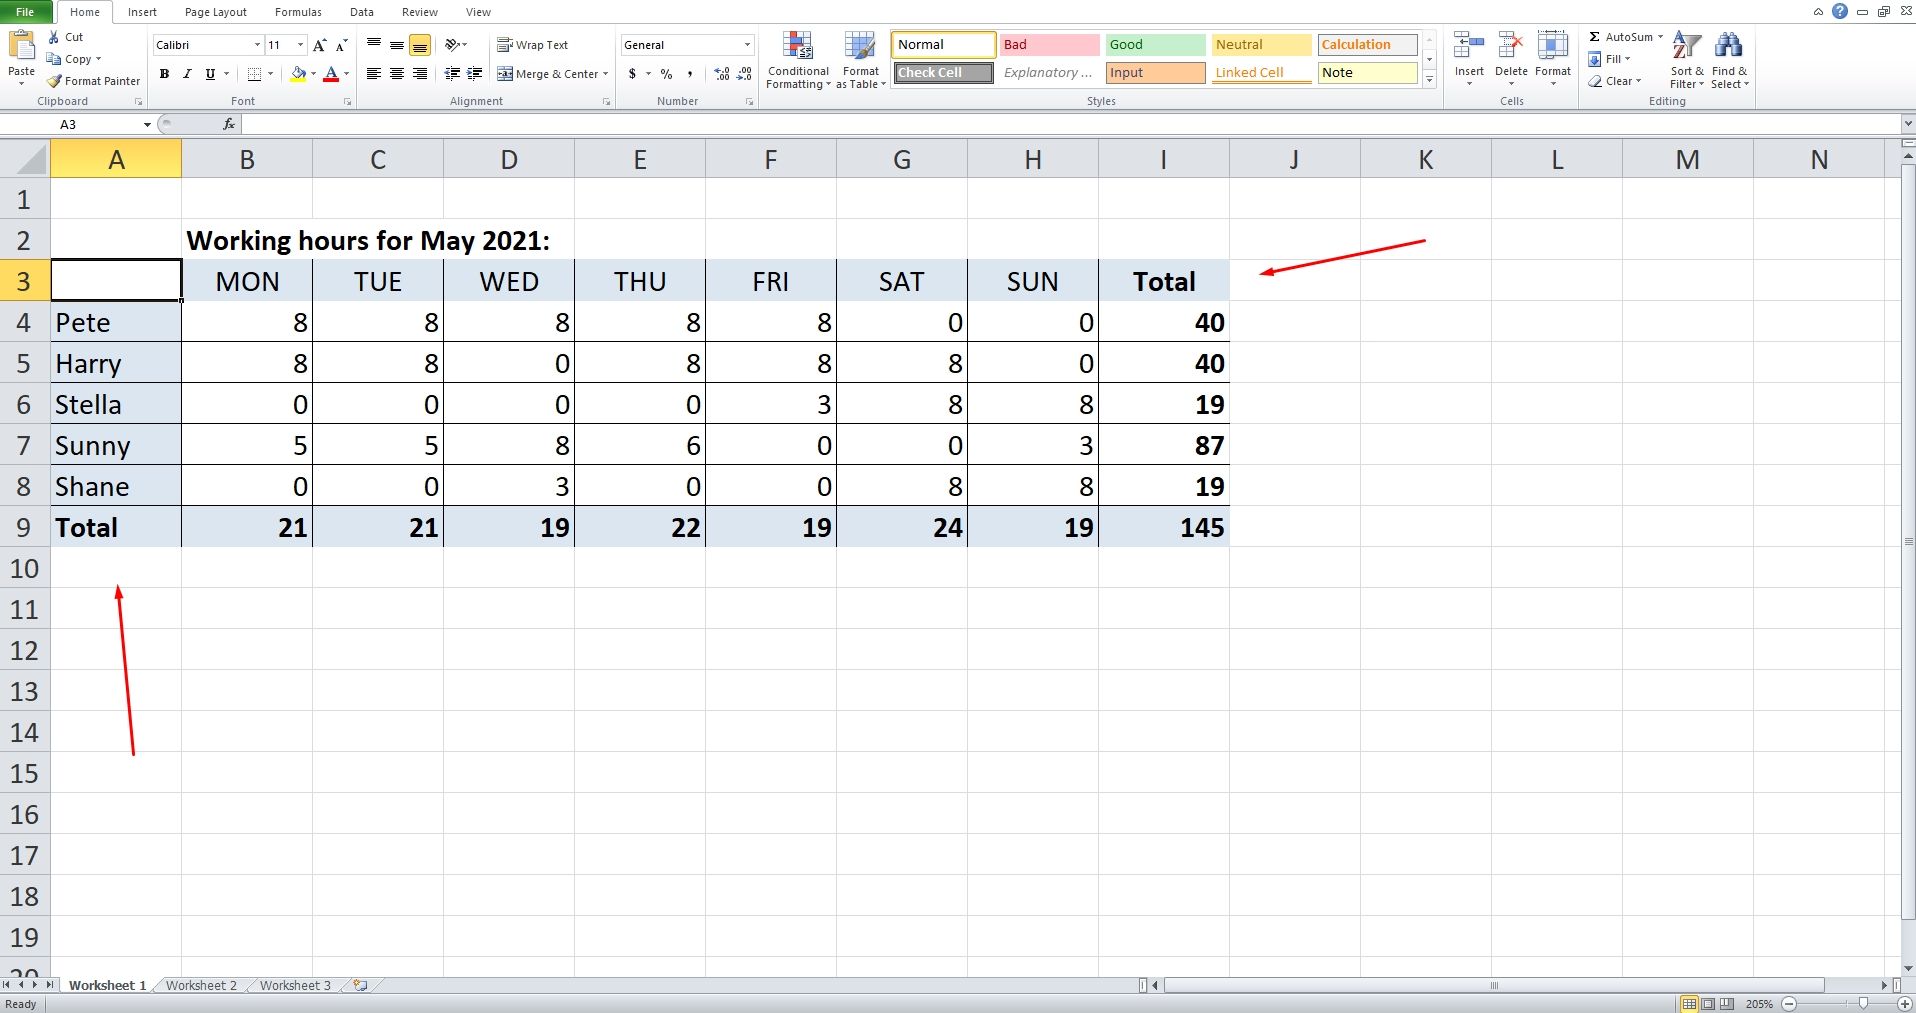Click the Clear button in Editing group
This screenshot has height=1013, width=1916.
click(x=1614, y=81)
